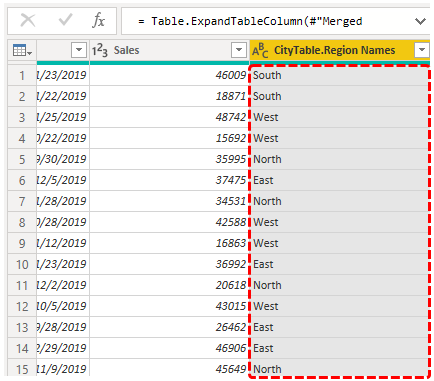Click the East region cell in row 14
The image size is (434, 381).
[x=339, y=348]
